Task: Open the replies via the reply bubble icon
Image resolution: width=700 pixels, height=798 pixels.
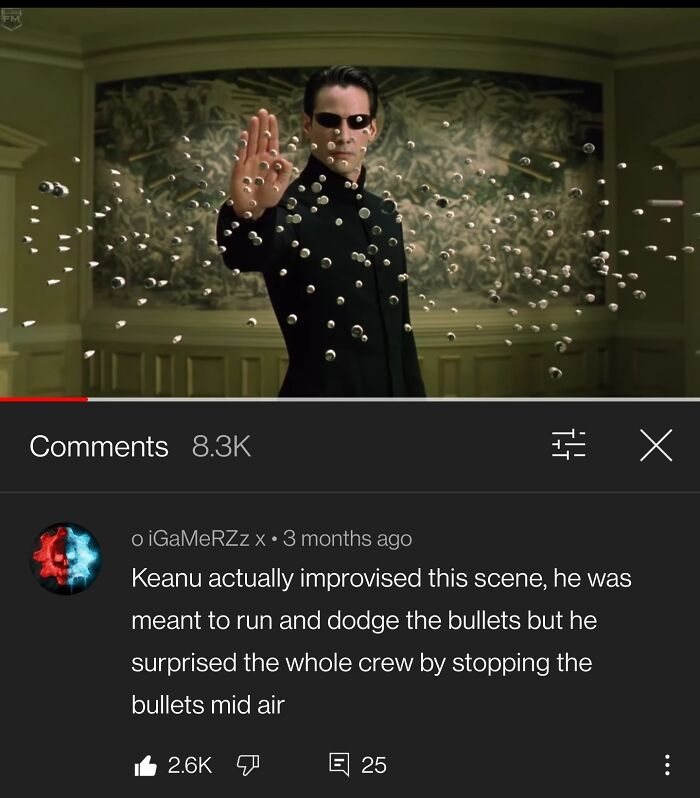Action: point(339,765)
